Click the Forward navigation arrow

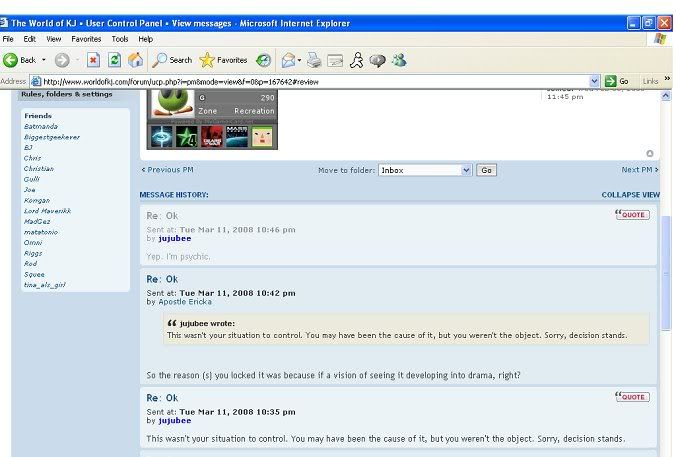pos(62,60)
